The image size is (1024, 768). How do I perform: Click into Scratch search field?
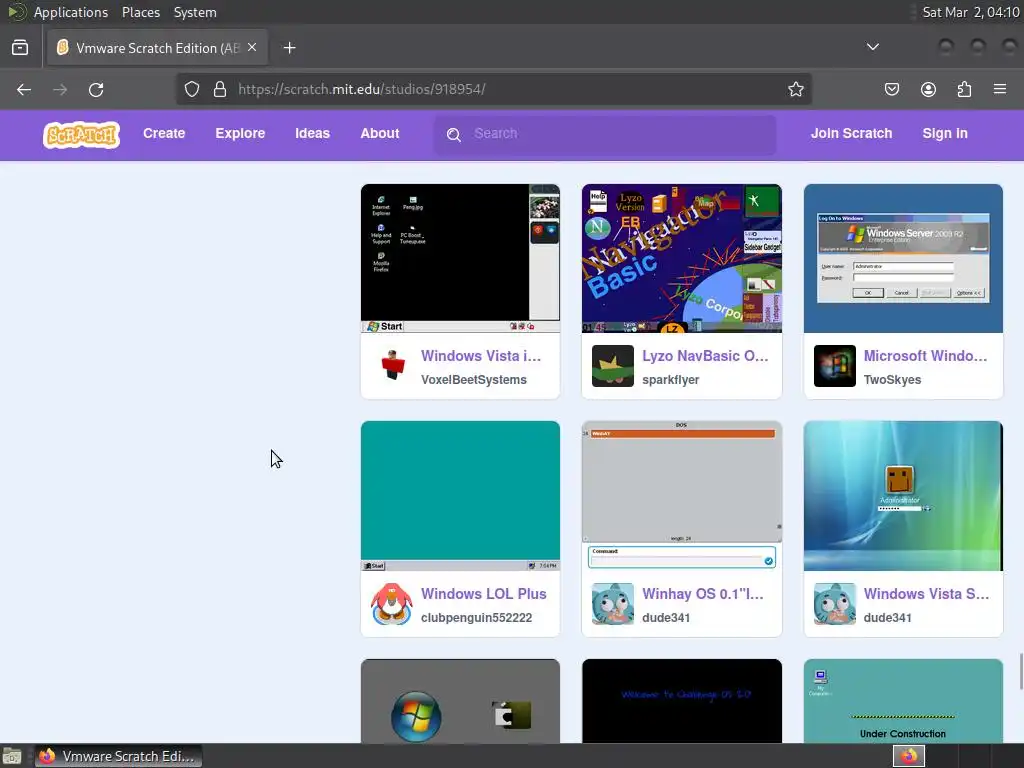click(605, 135)
